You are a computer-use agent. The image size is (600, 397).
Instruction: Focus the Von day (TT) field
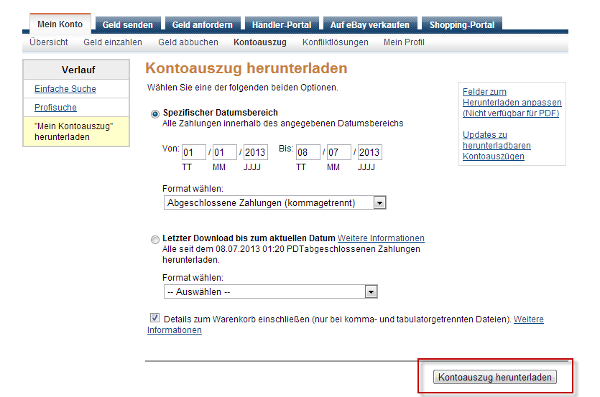click(x=194, y=152)
